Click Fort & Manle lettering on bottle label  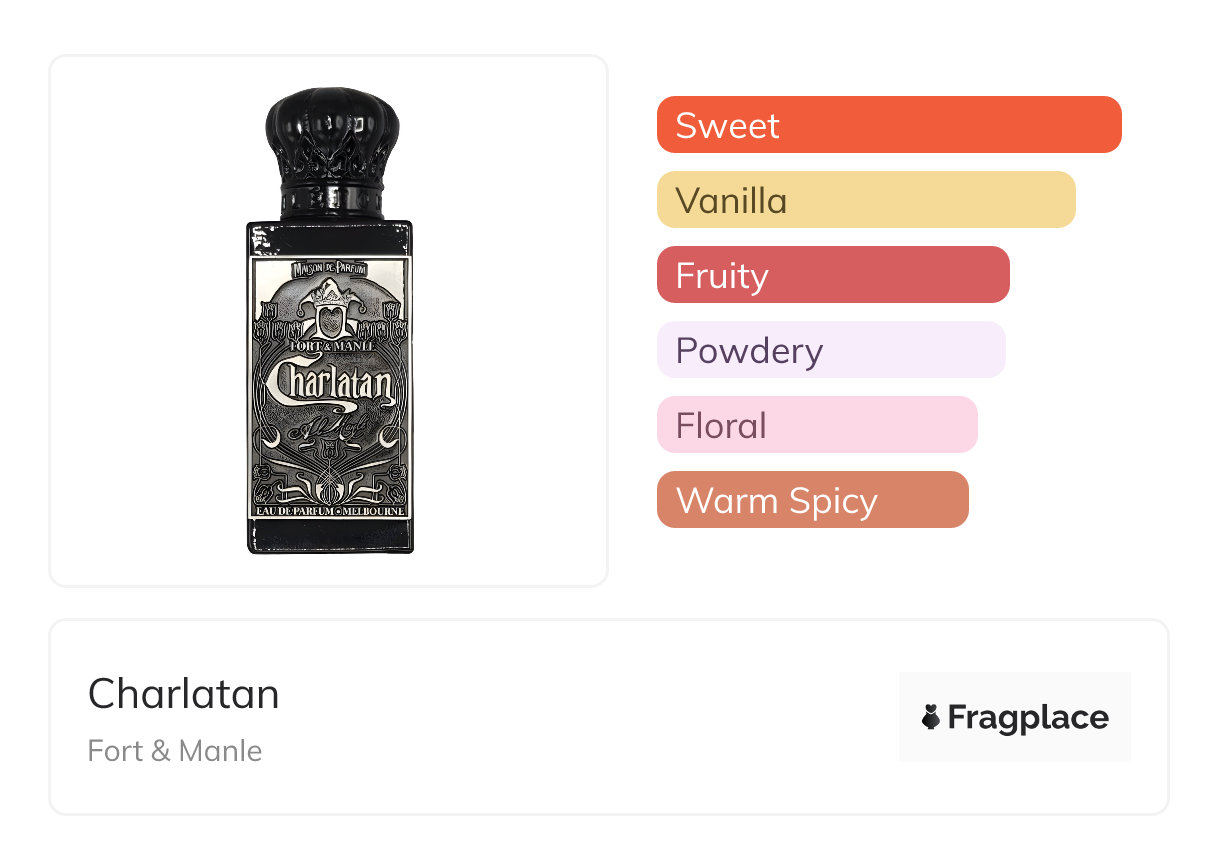coord(330,346)
